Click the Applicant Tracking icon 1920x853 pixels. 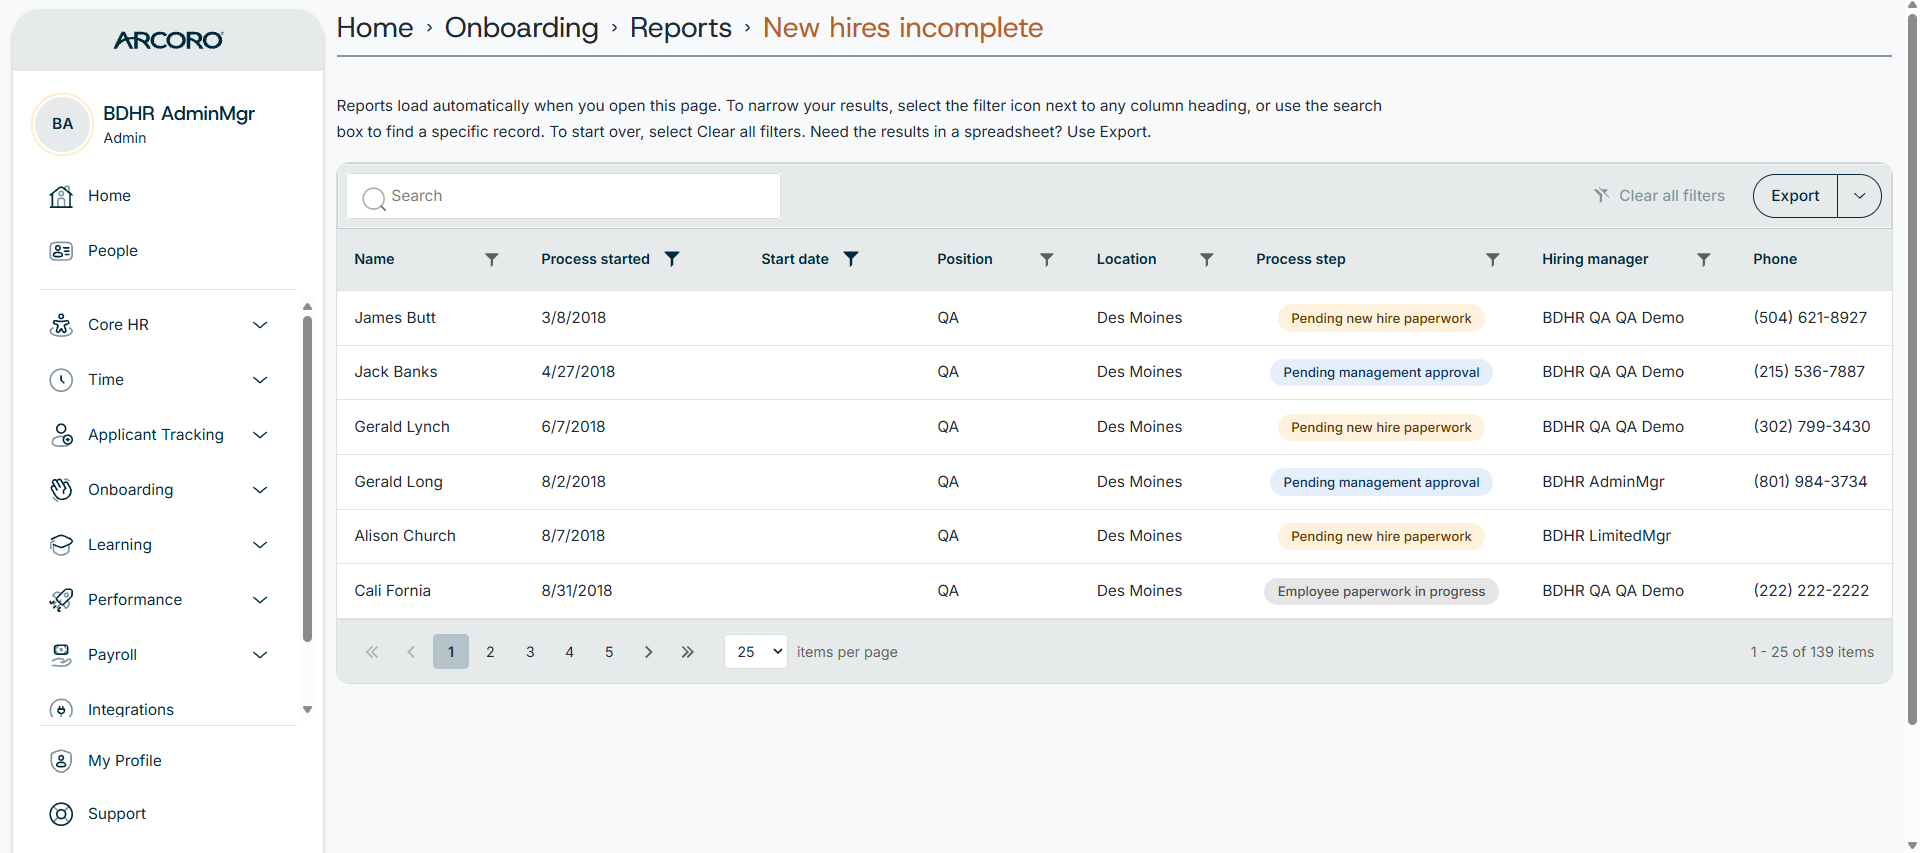coord(61,435)
